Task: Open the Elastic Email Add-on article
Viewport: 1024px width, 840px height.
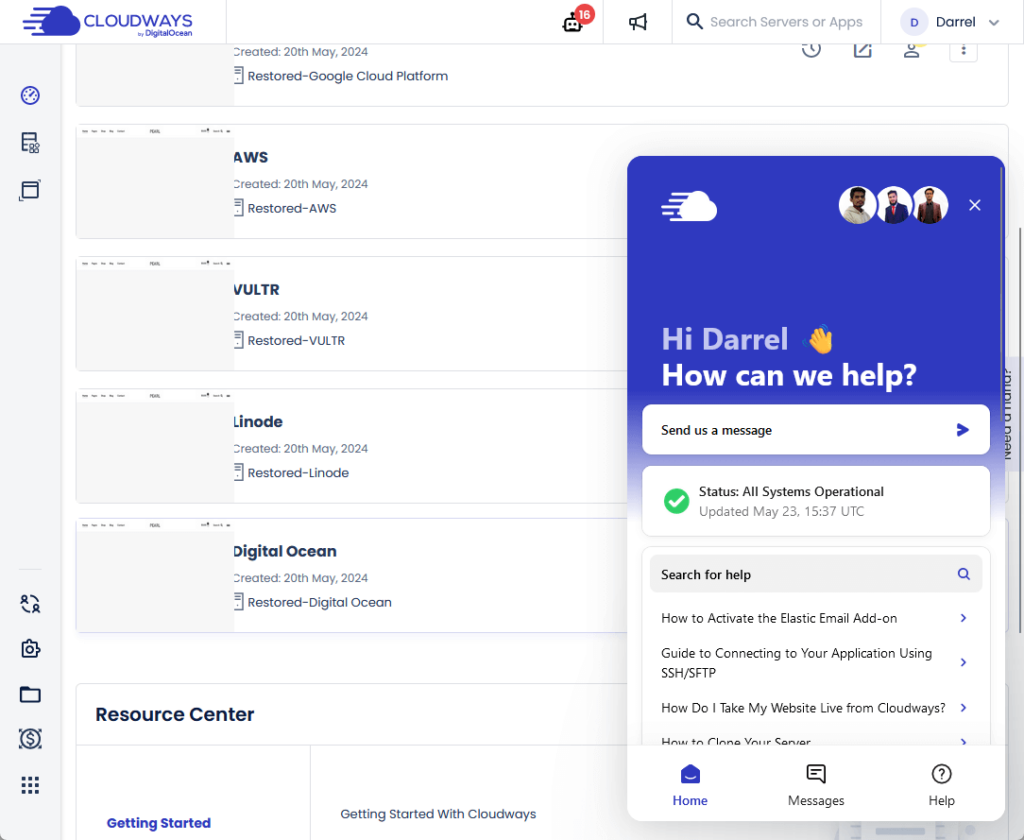Action: click(779, 618)
